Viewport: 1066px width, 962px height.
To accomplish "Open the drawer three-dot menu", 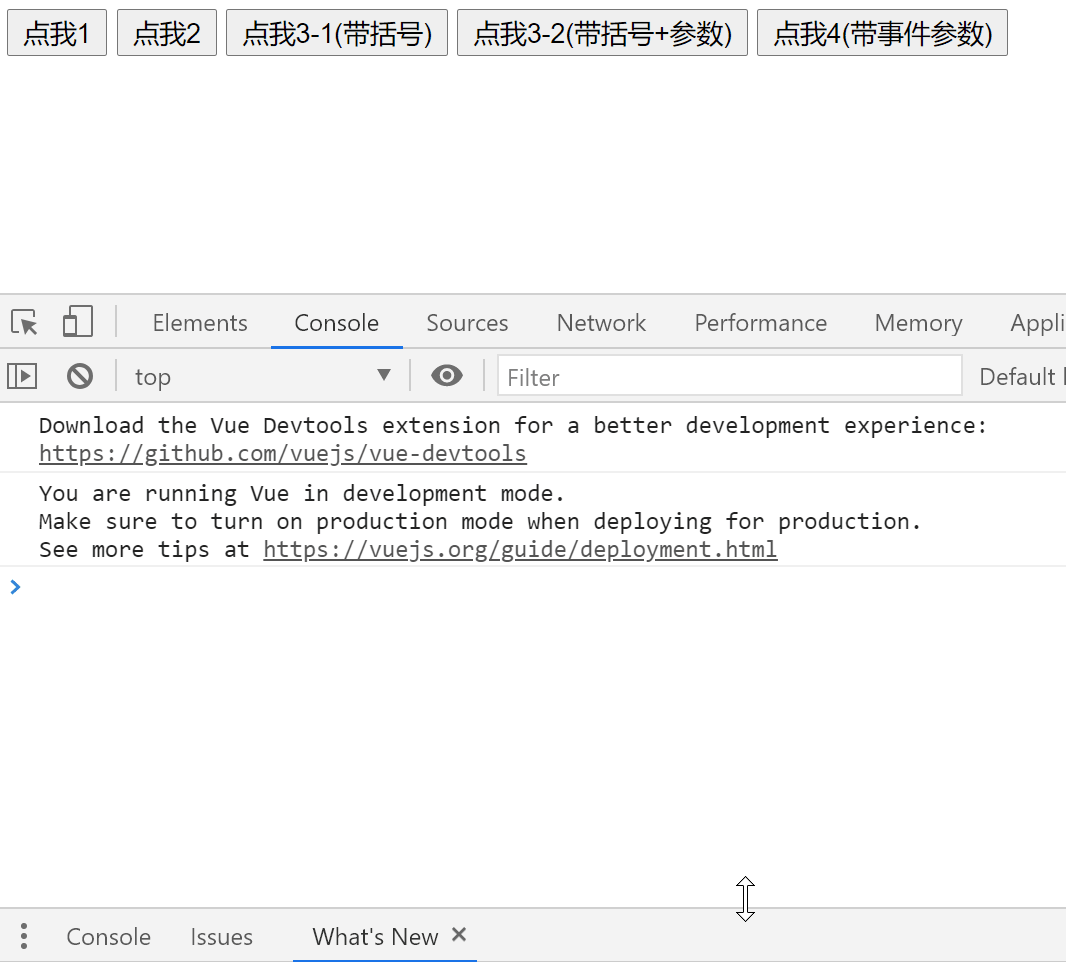I will 23,936.
